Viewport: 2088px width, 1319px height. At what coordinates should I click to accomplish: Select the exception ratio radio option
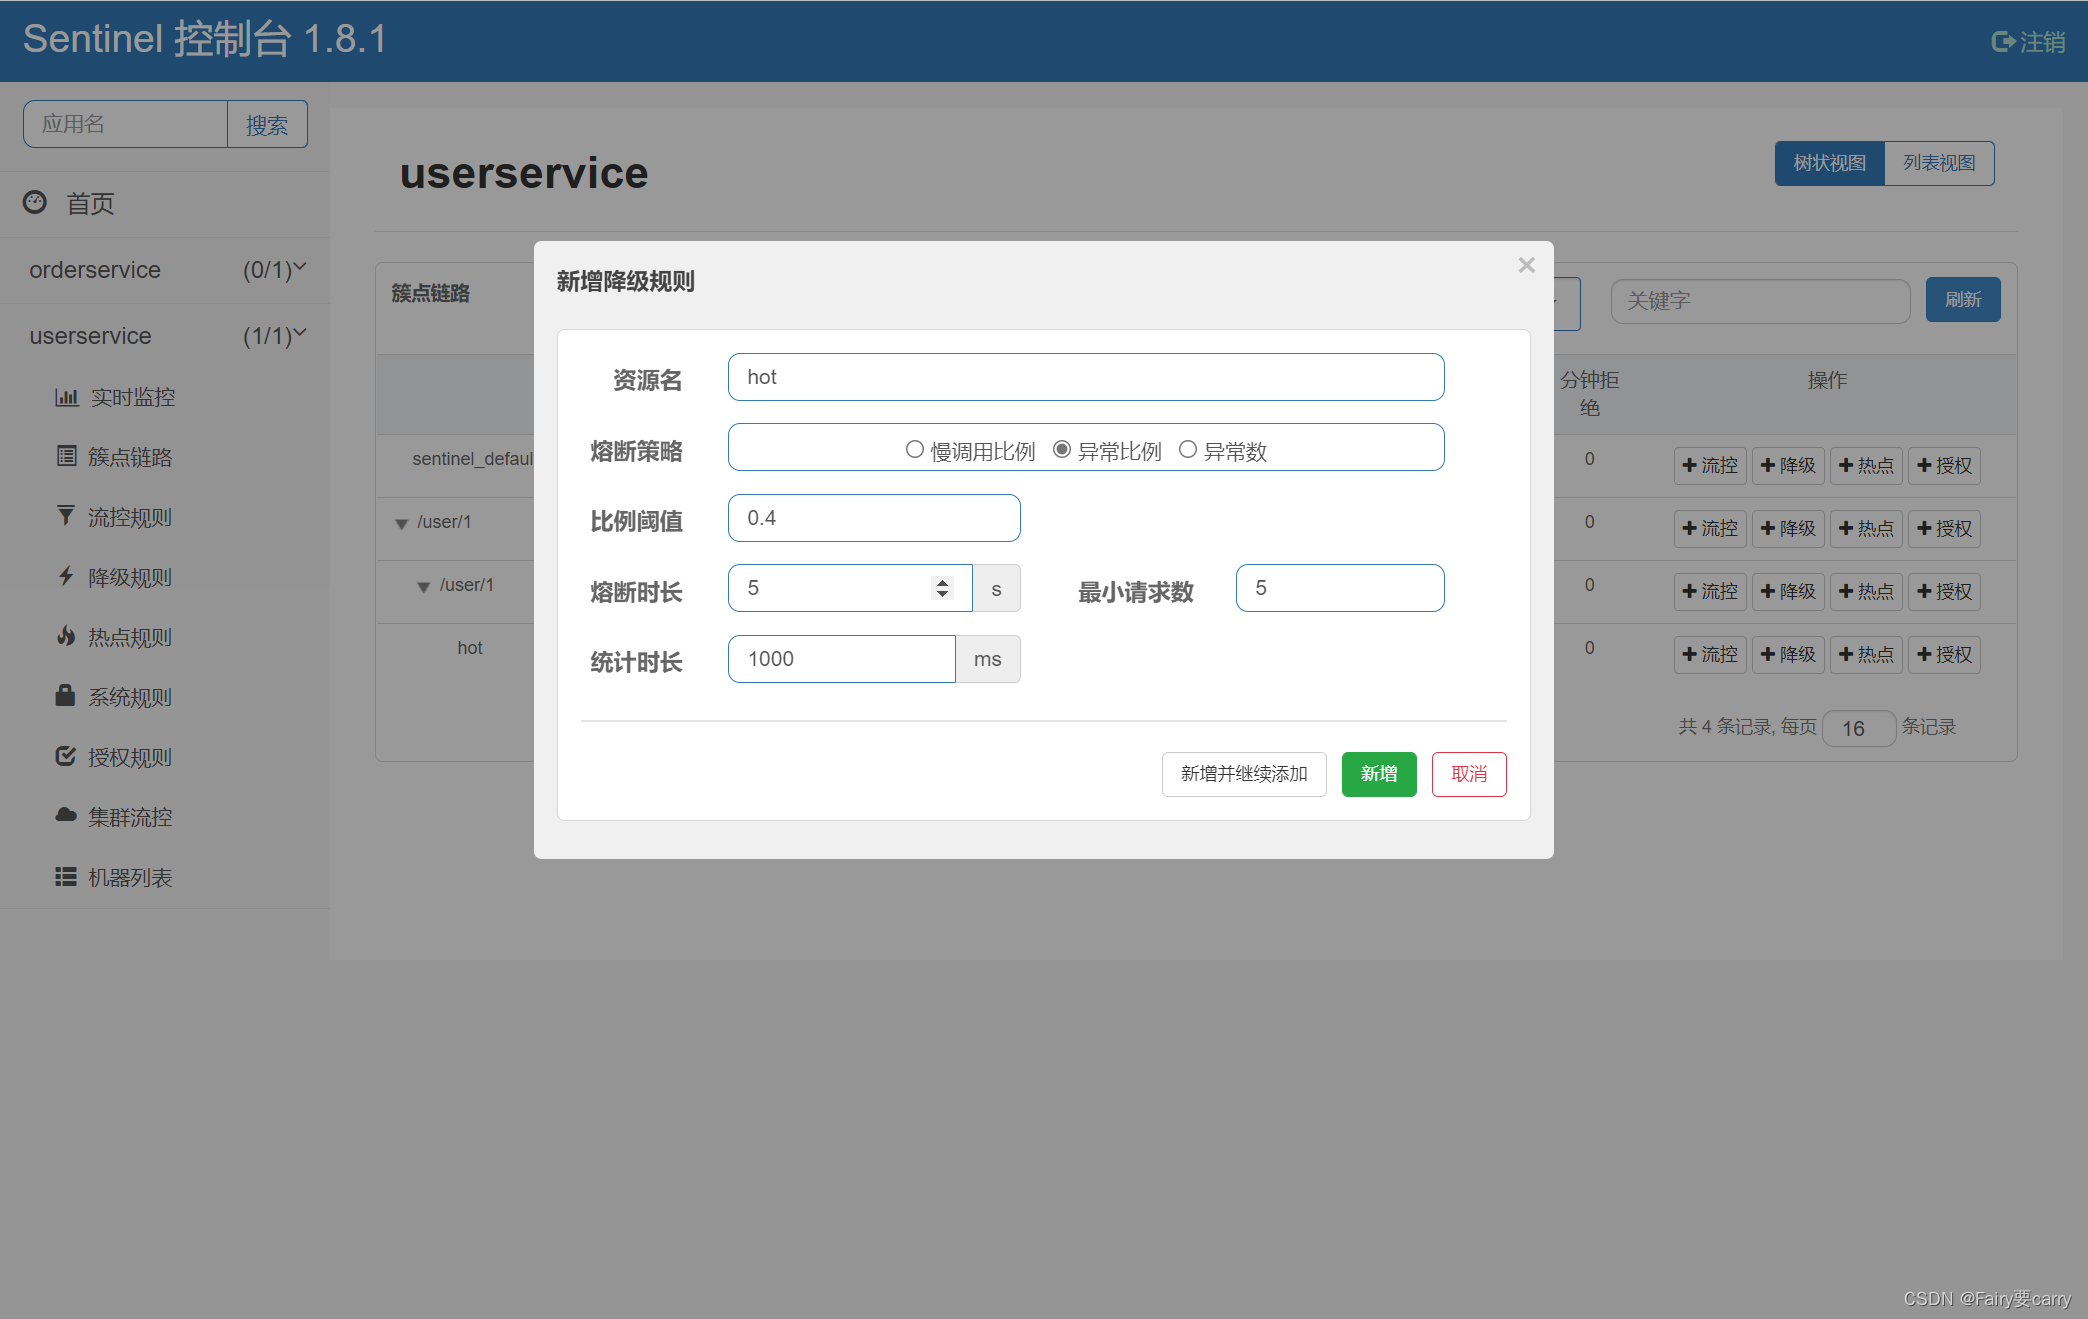pyautogui.click(x=1062, y=450)
